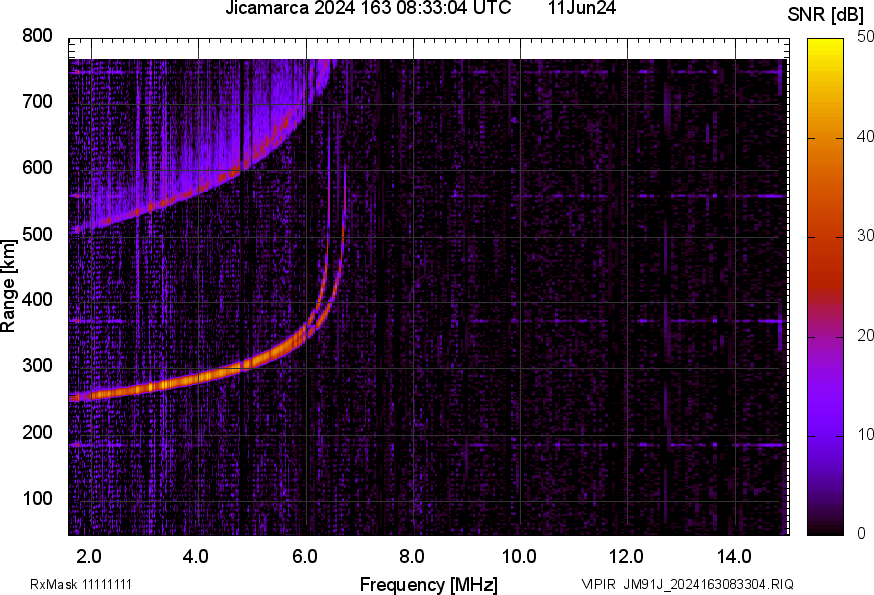
Task: Click the frequency tick label '2.0'
Action: point(89,557)
